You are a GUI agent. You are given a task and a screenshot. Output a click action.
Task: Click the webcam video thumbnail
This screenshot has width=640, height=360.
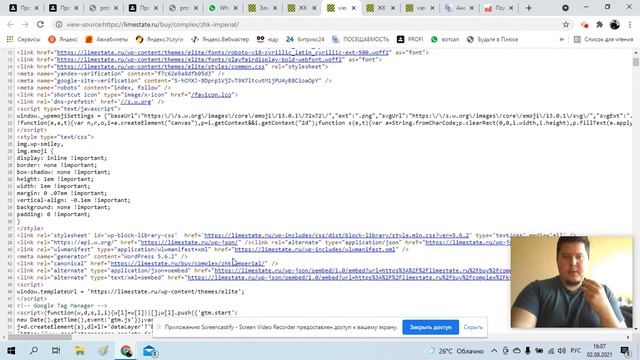571,282
